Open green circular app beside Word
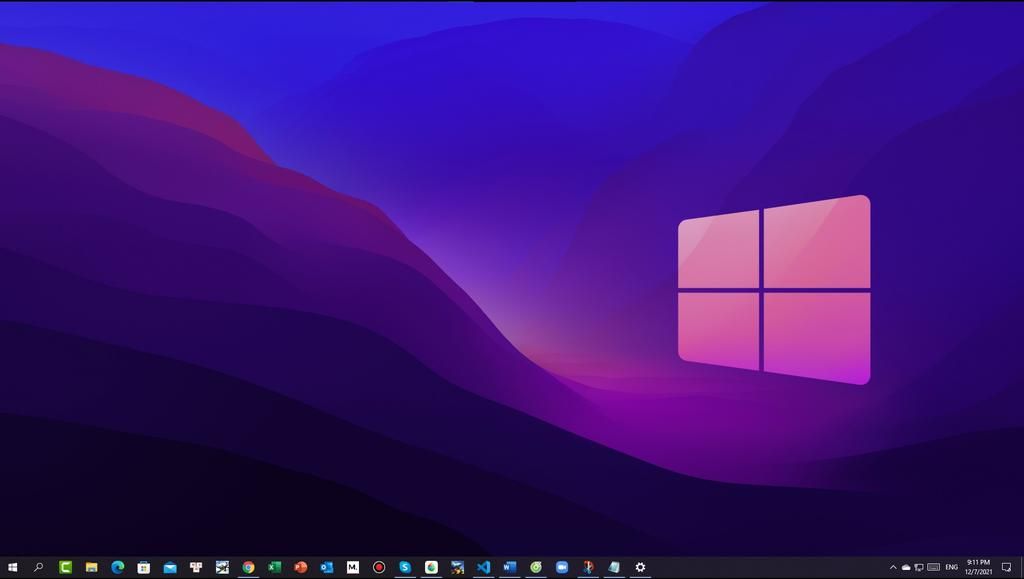 (x=536, y=567)
